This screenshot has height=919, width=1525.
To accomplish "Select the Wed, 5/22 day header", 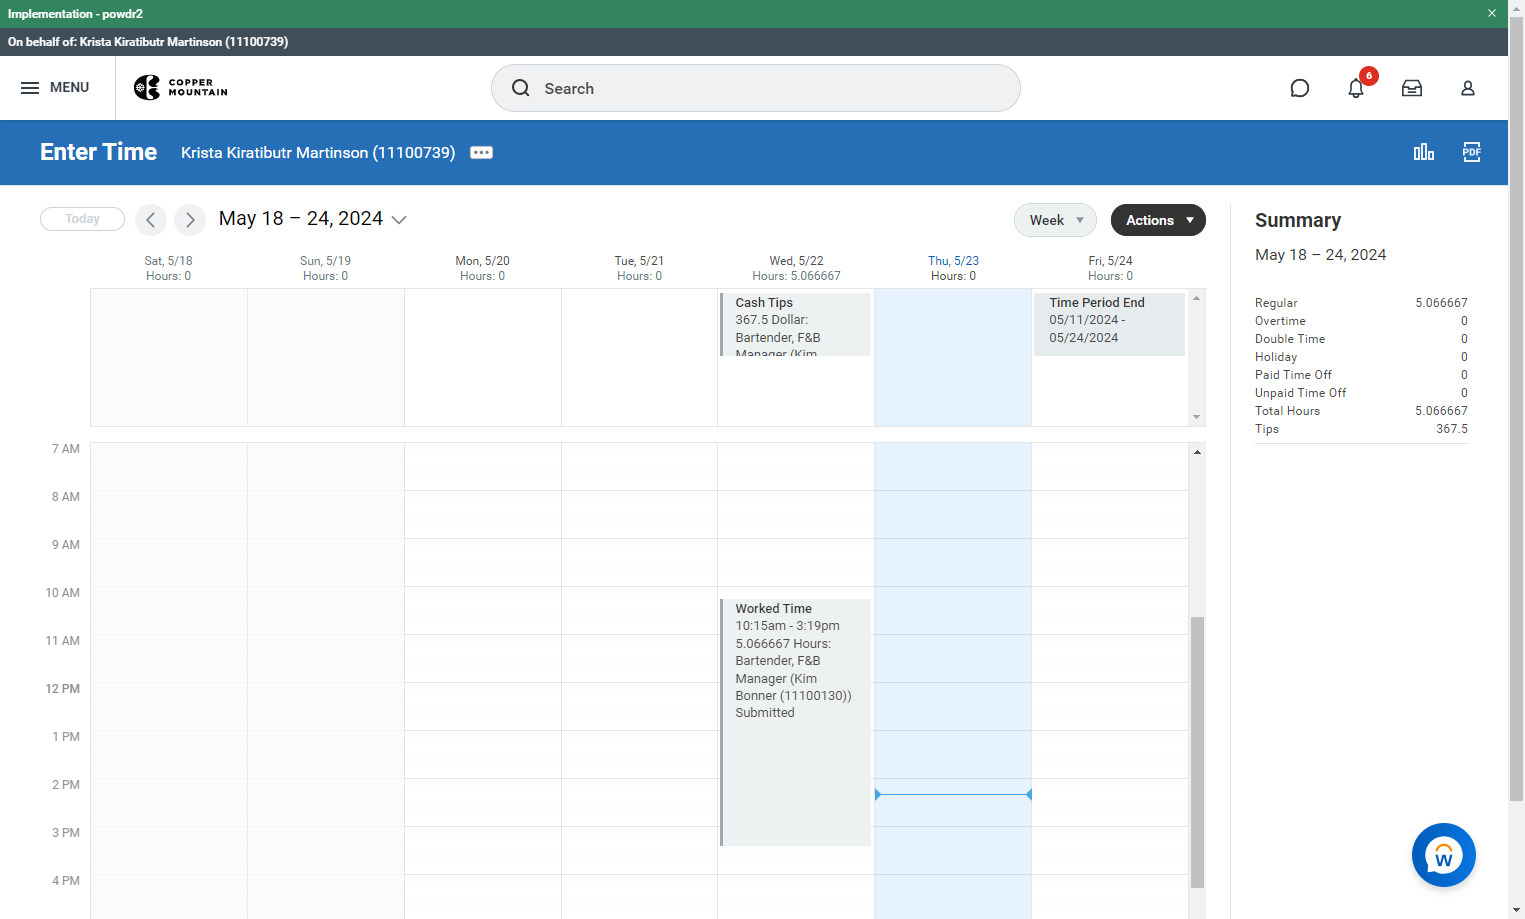I will click(796, 268).
